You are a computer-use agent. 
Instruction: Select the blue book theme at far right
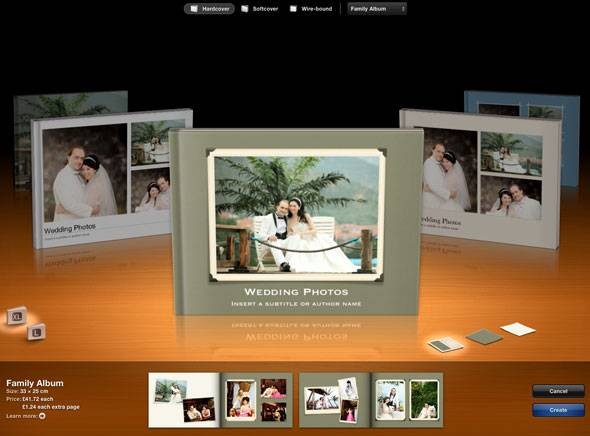pos(570,139)
